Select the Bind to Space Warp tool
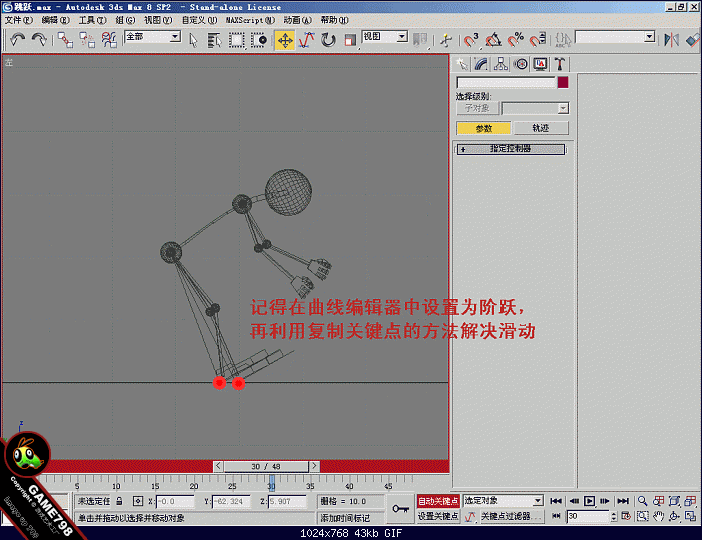Viewport: 702px width, 540px height. click(109, 40)
